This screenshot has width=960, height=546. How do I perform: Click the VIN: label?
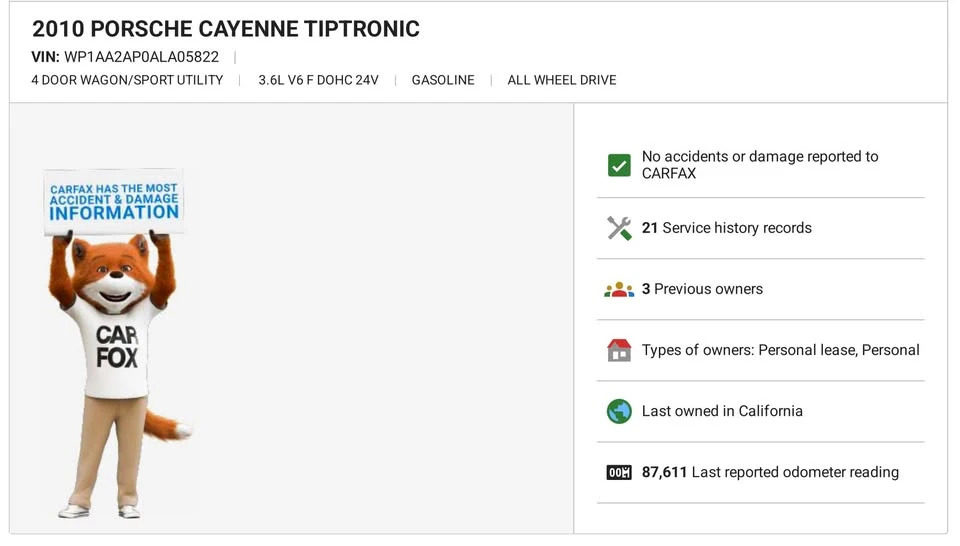tap(45, 57)
